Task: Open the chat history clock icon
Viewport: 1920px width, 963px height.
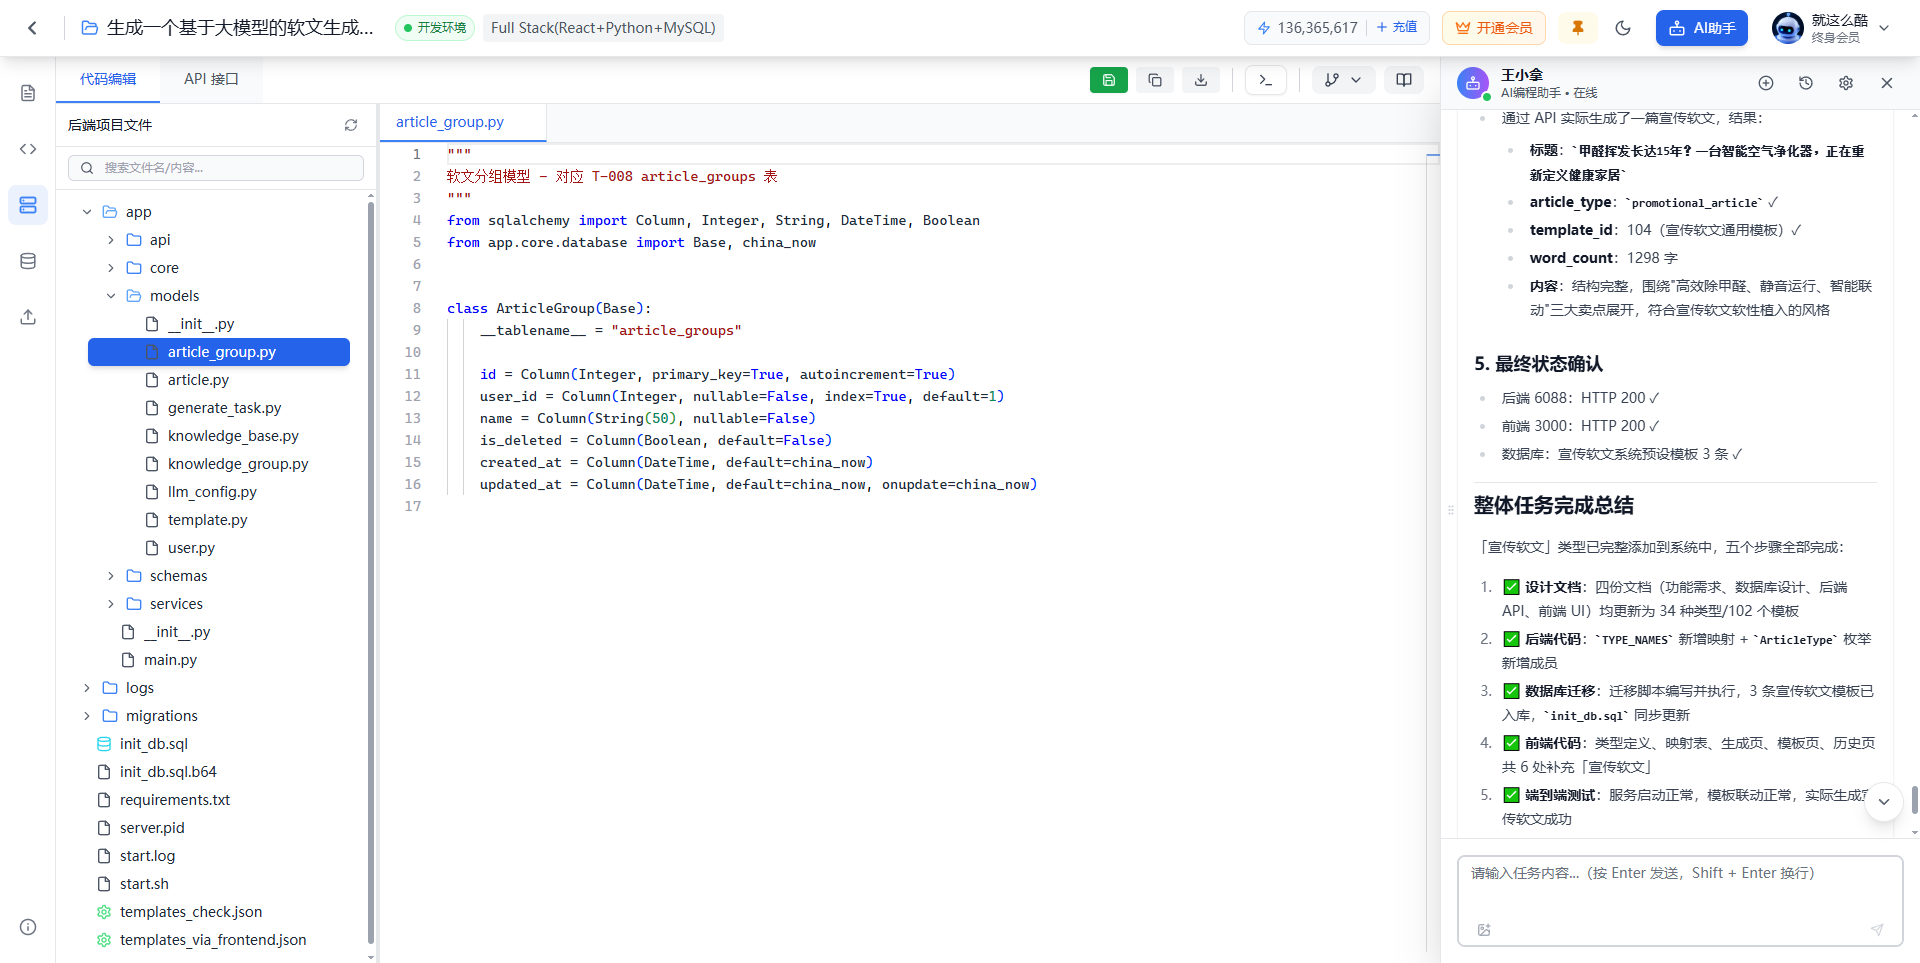Action: 1806,83
